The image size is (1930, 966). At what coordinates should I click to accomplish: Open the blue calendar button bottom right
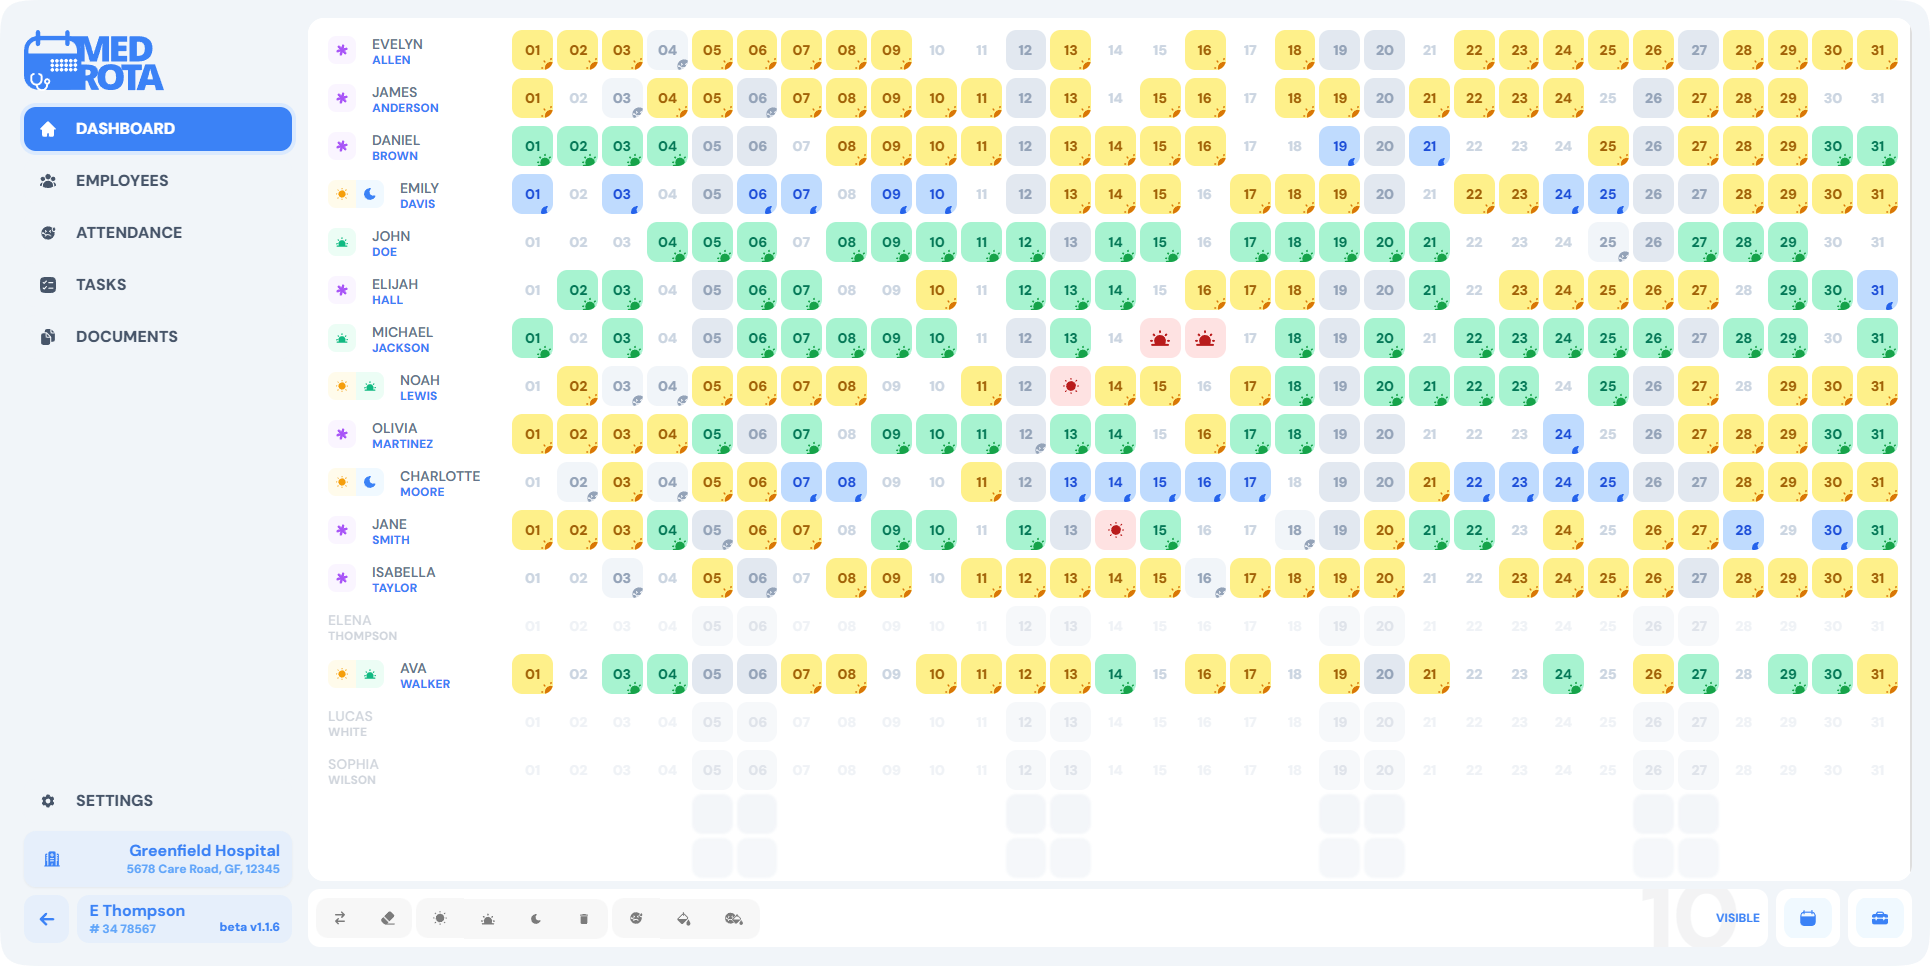click(x=1808, y=918)
